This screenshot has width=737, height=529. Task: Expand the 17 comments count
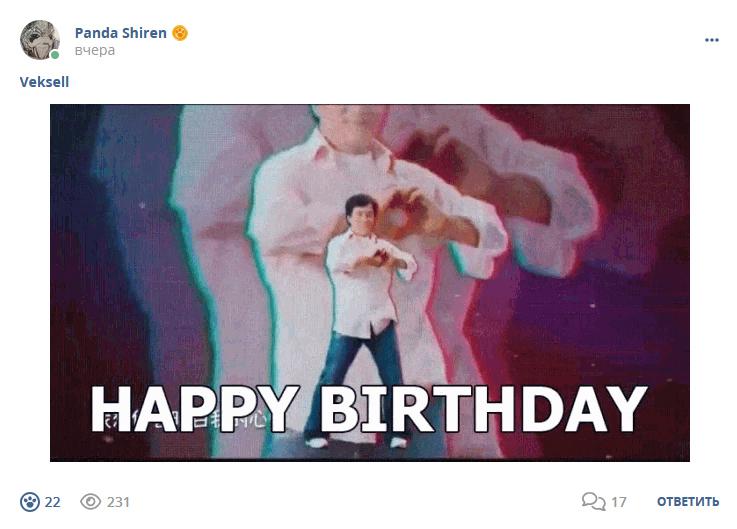pyautogui.click(x=619, y=502)
